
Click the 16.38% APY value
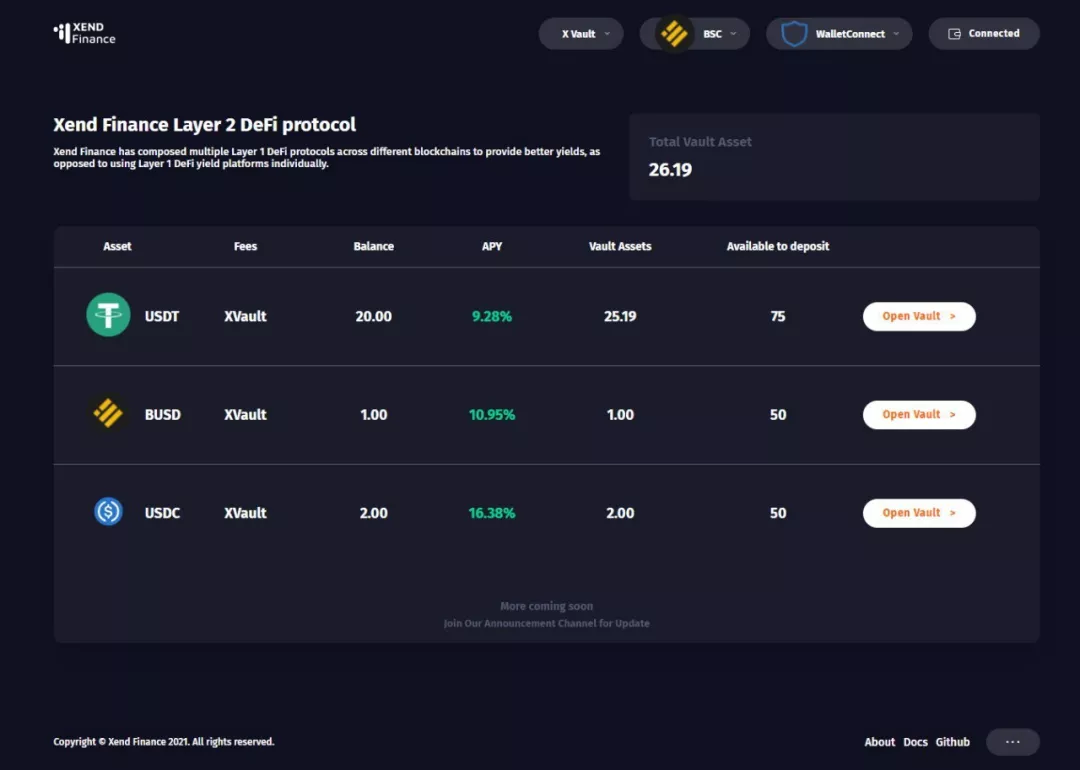(x=492, y=513)
